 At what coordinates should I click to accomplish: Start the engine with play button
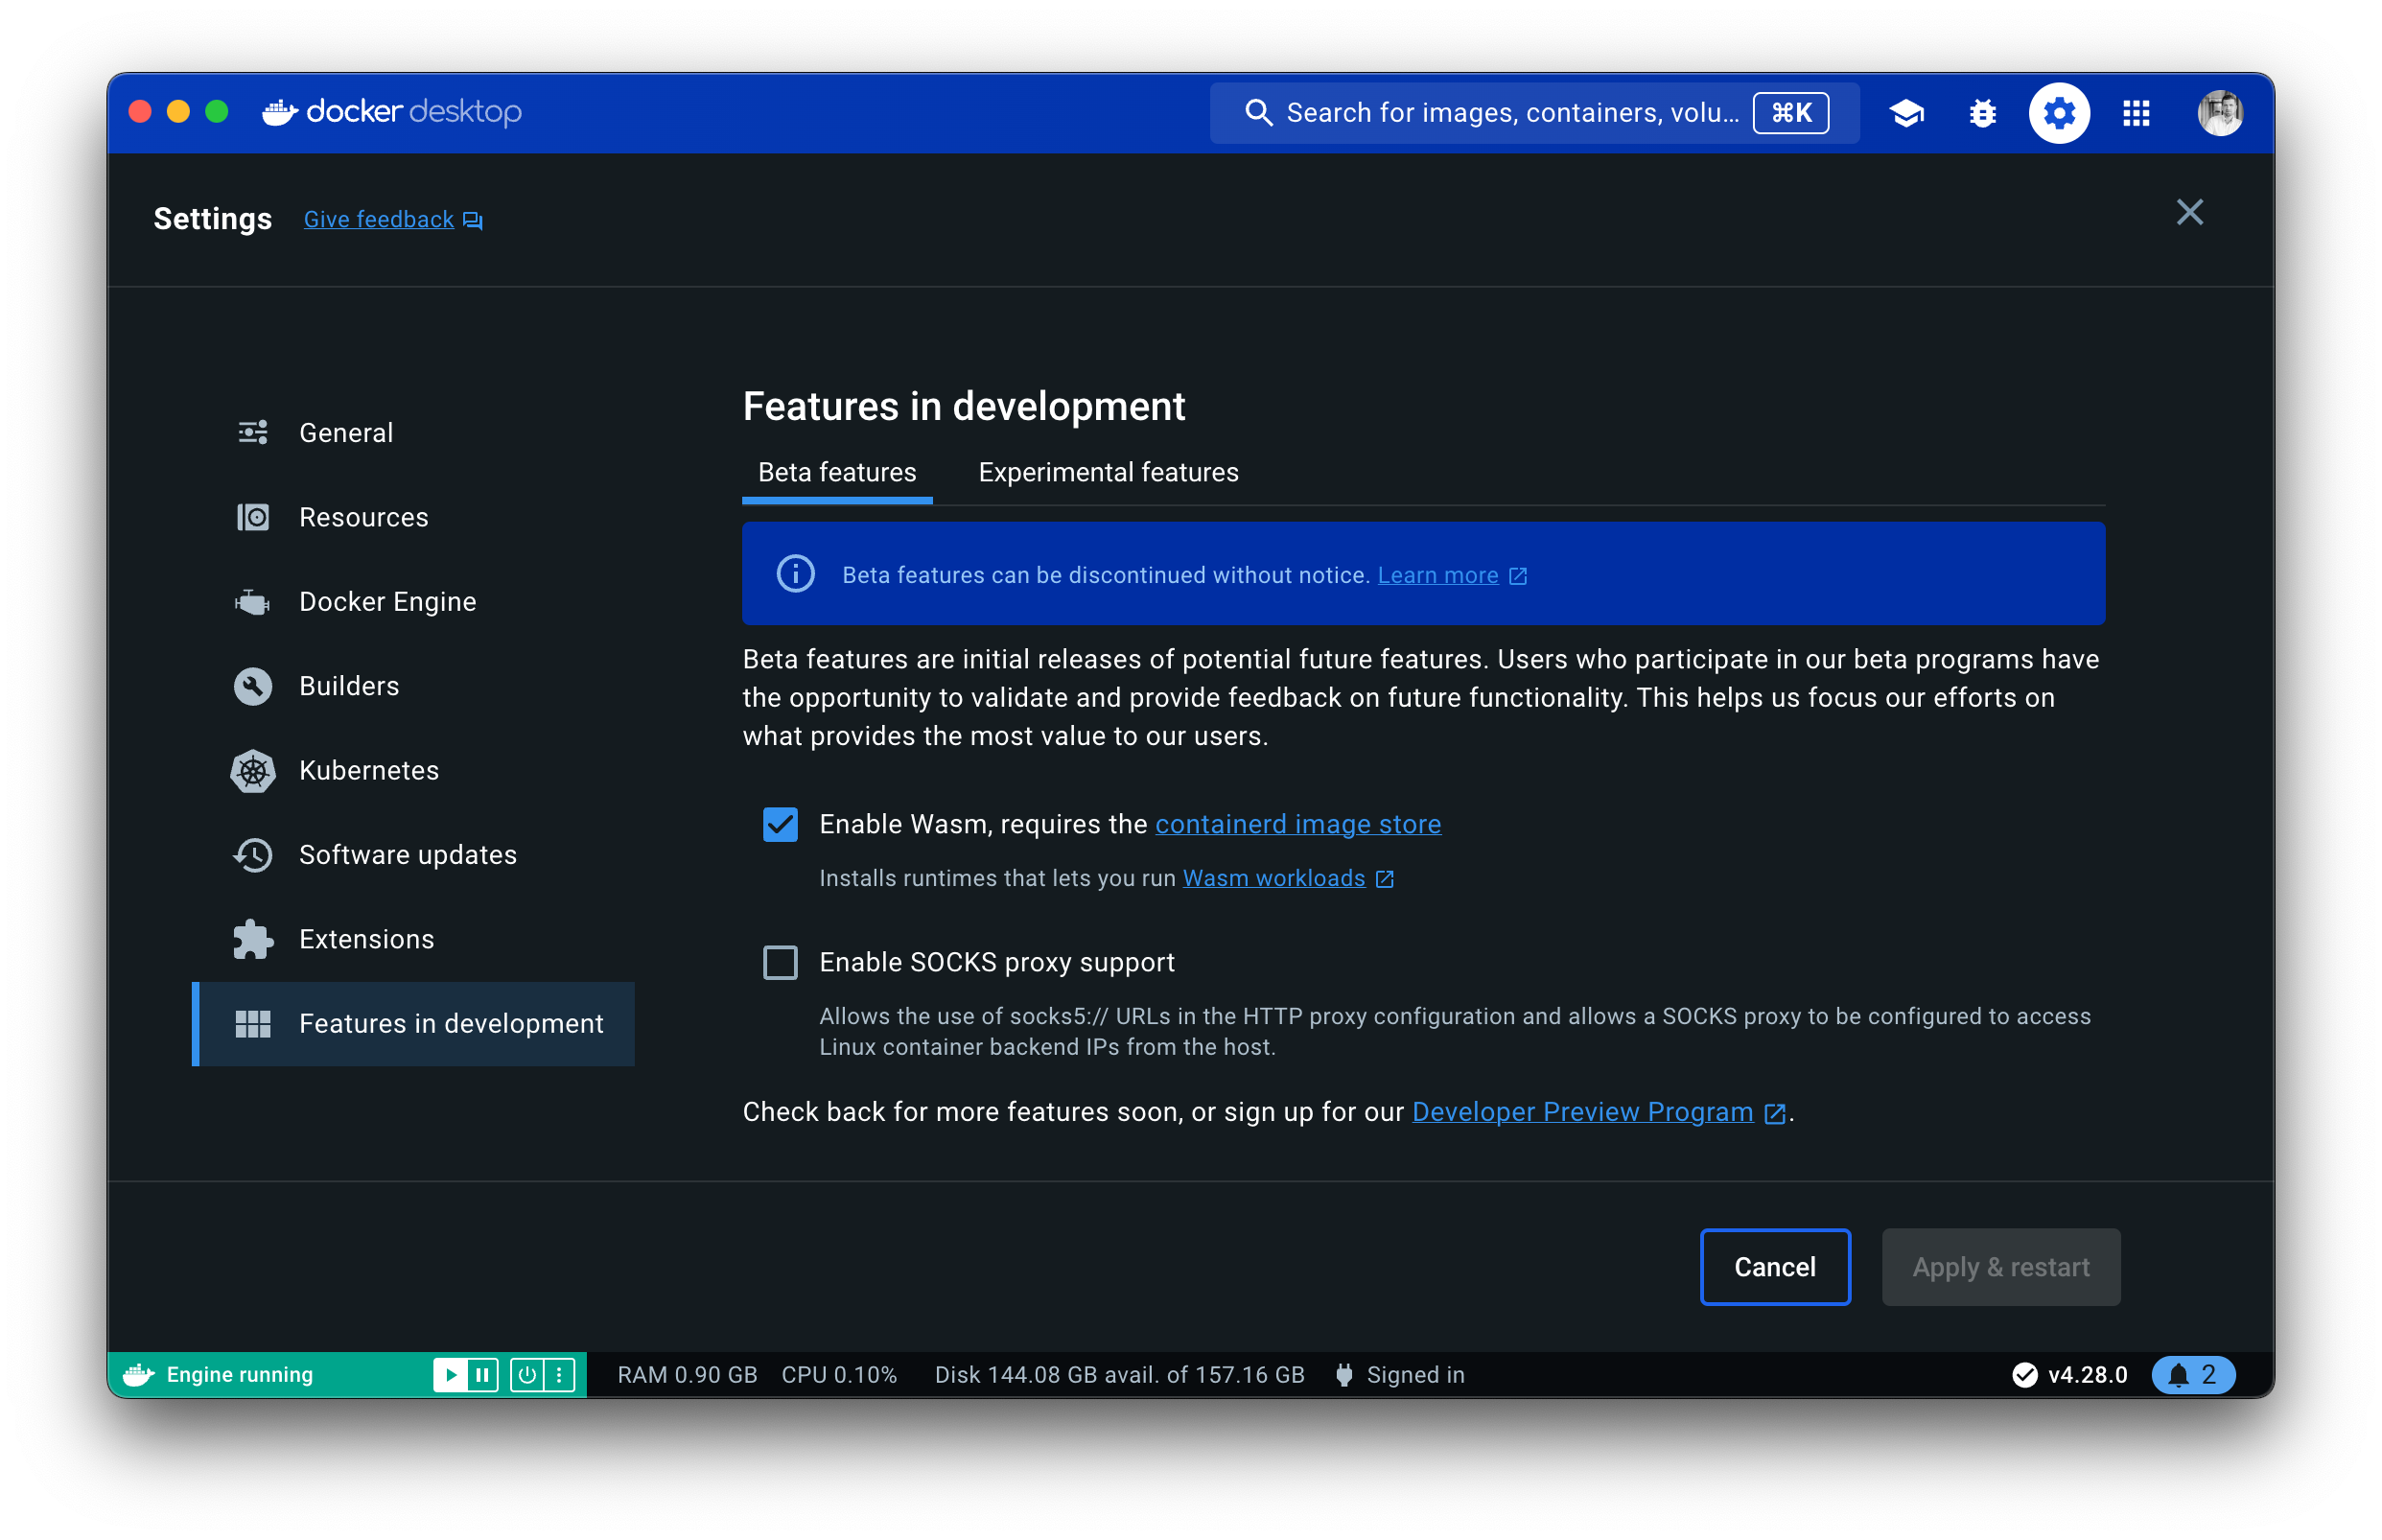(x=450, y=1374)
